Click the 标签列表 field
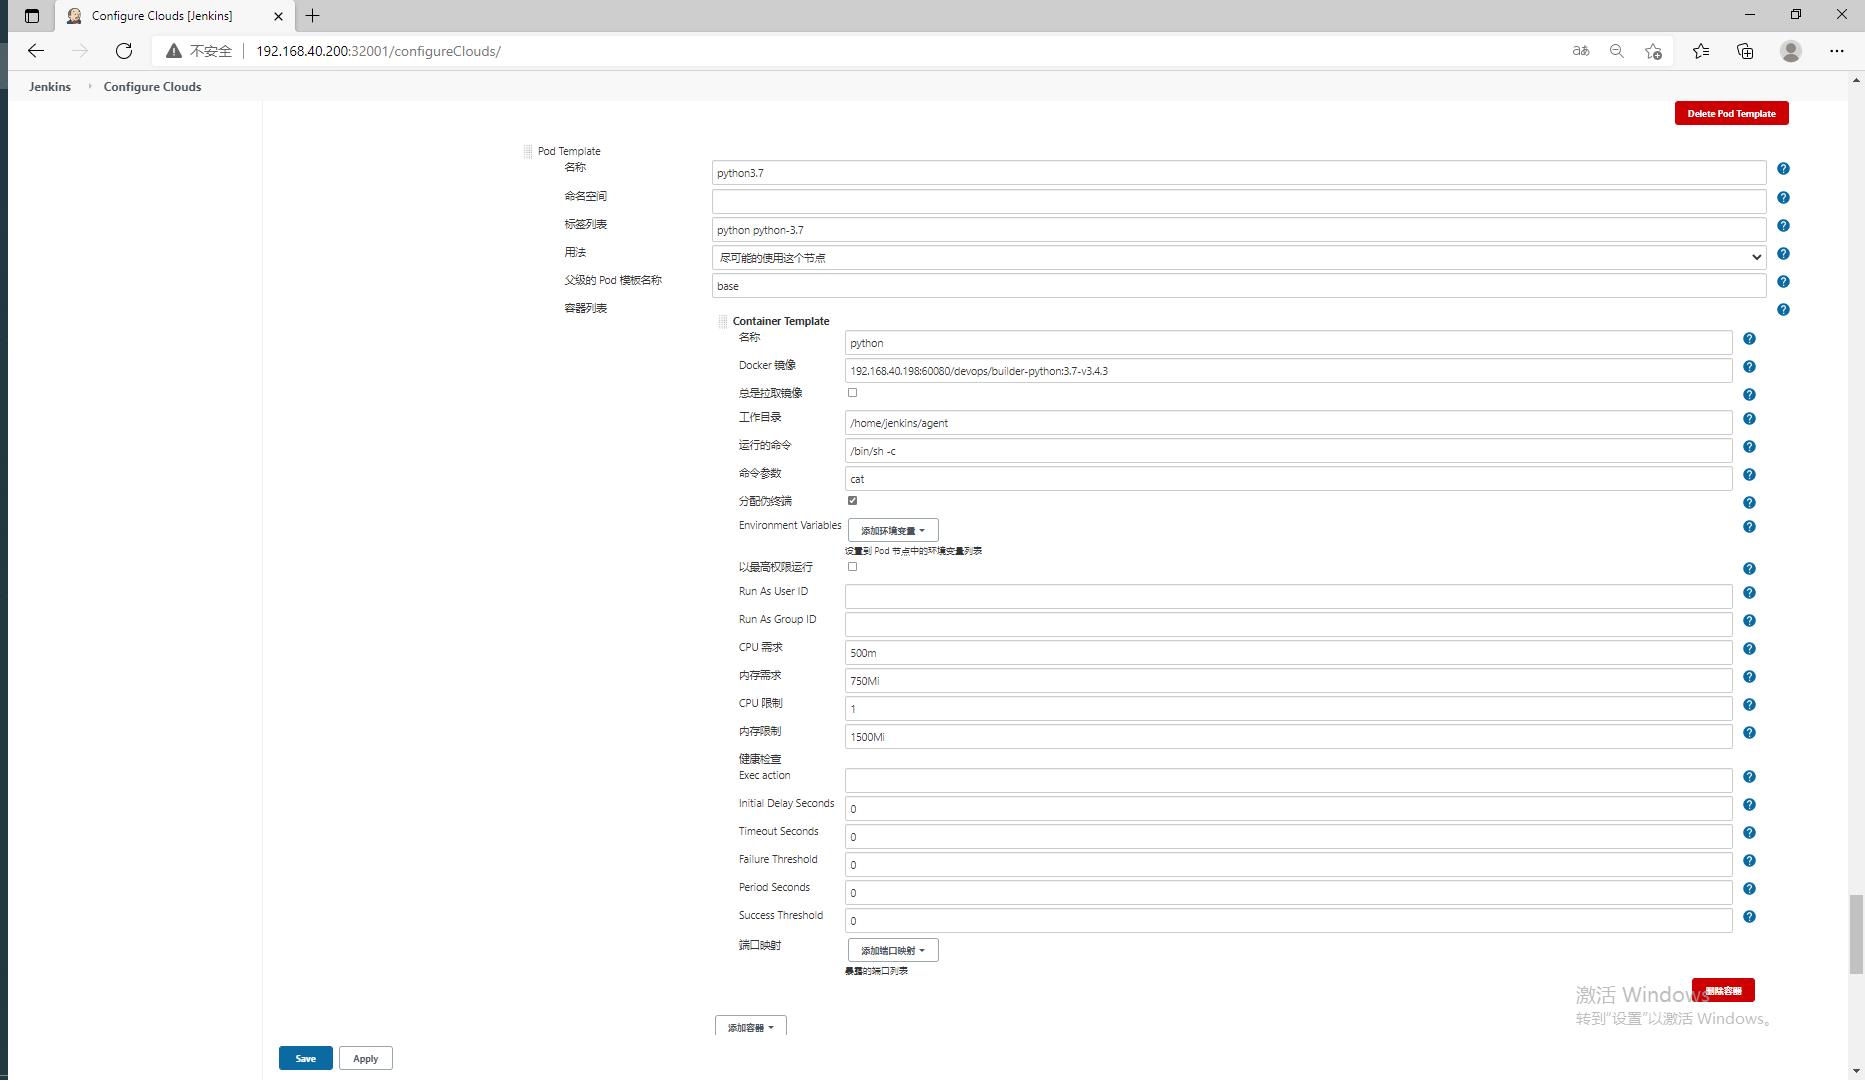The width and height of the screenshot is (1865, 1080). 1239,230
